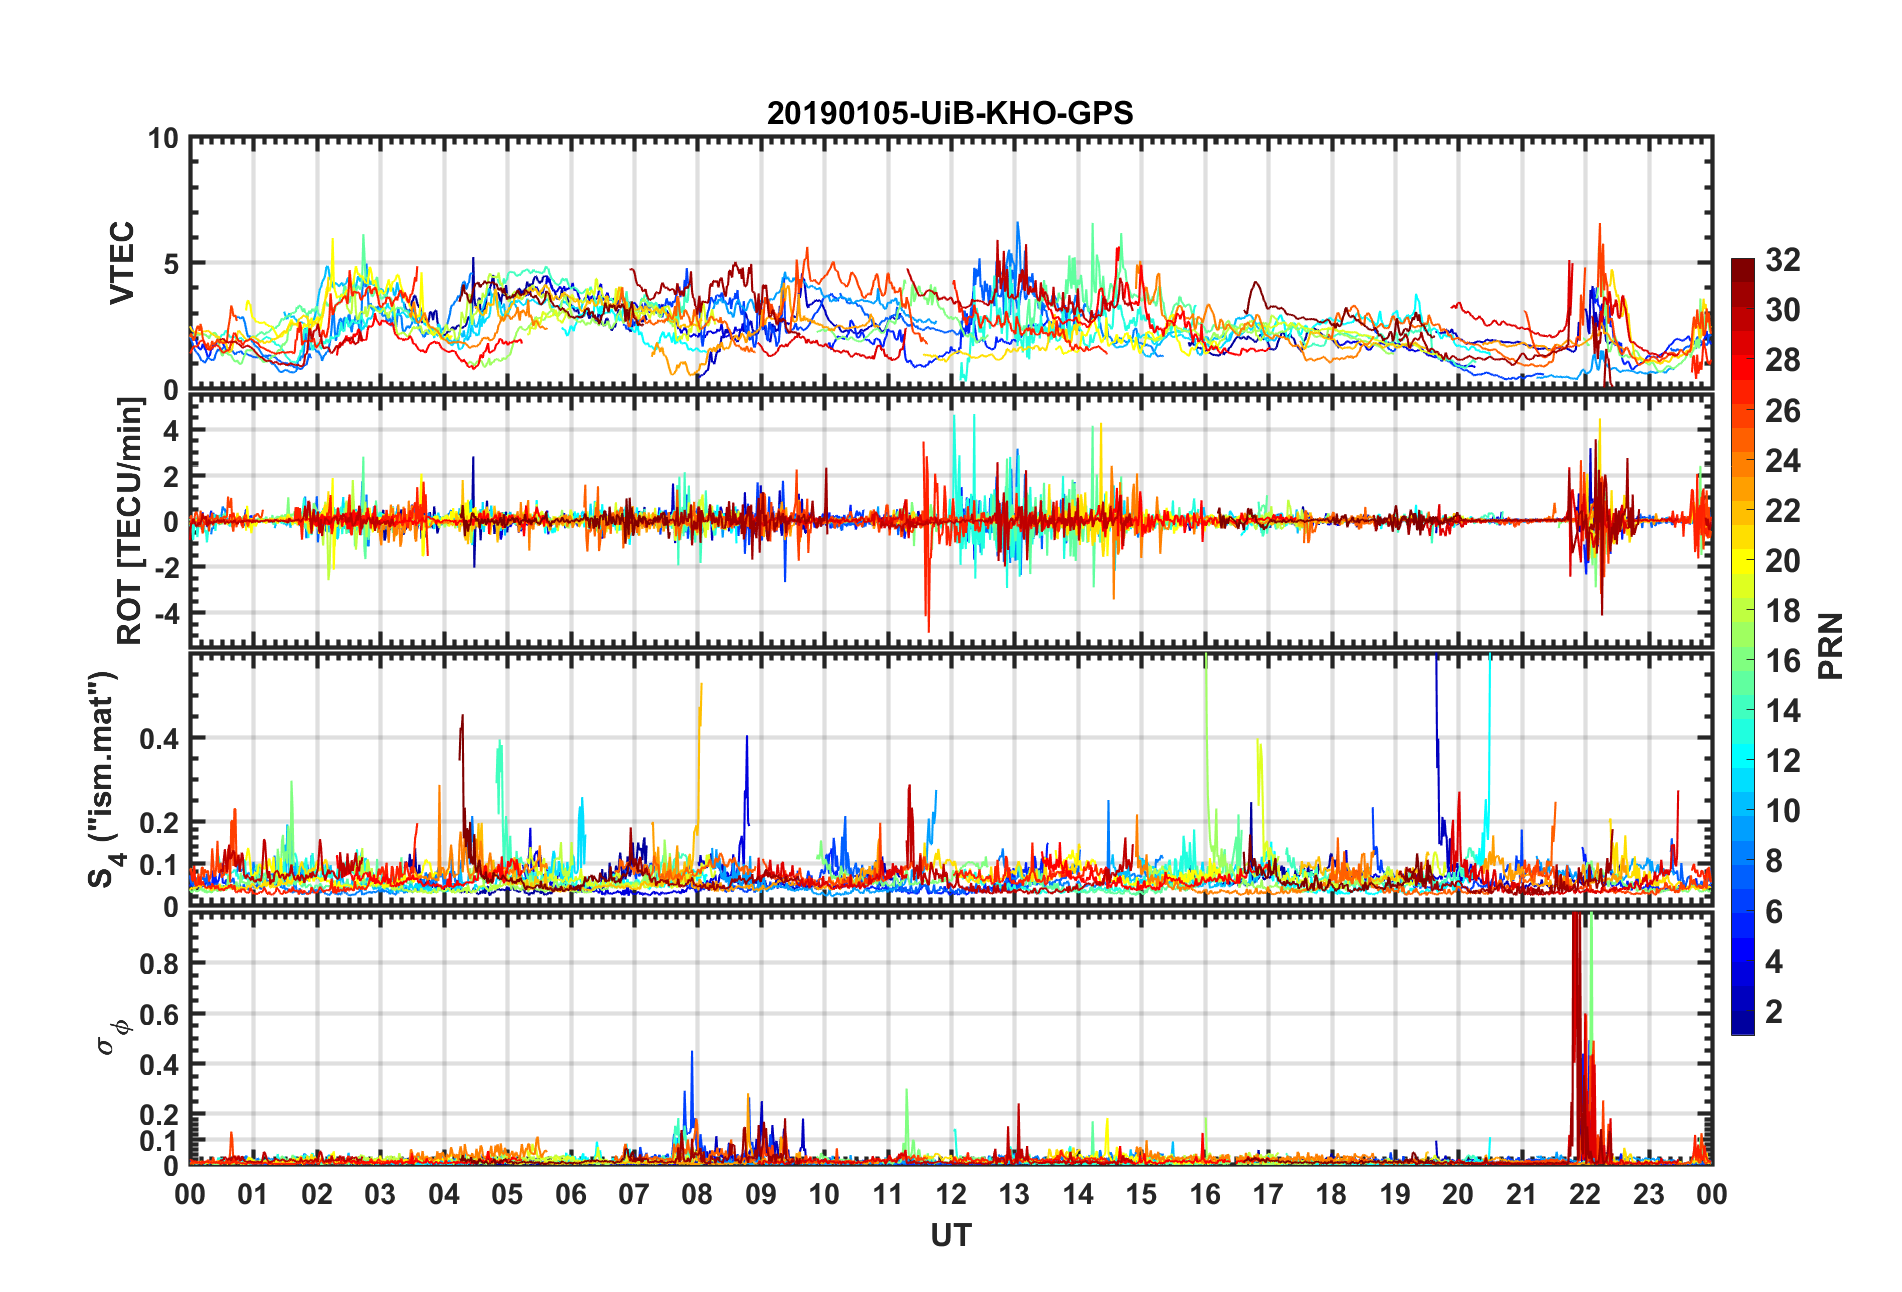Click the sigma-phi y-axis label

[113, 1036]
